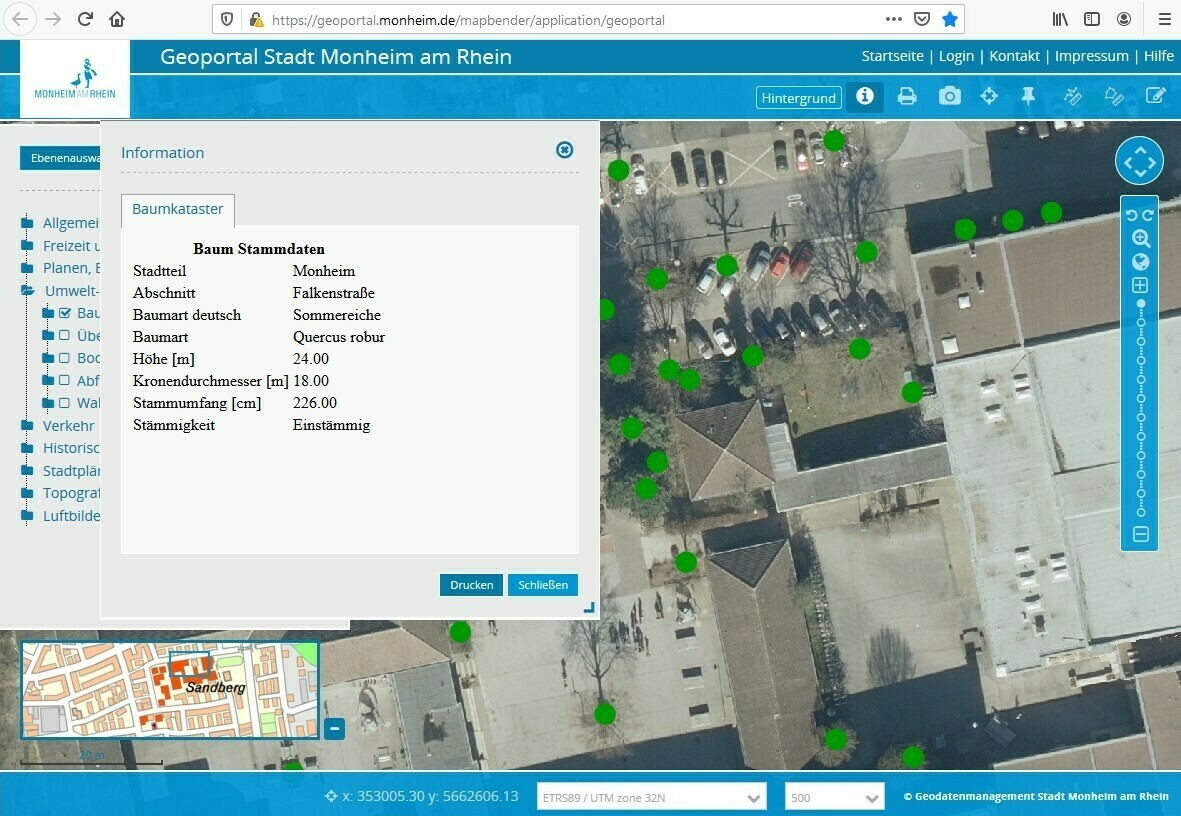Select the area measurement tool
The height and width of the screenshot is (816, 1181).
pos(1114,97)
